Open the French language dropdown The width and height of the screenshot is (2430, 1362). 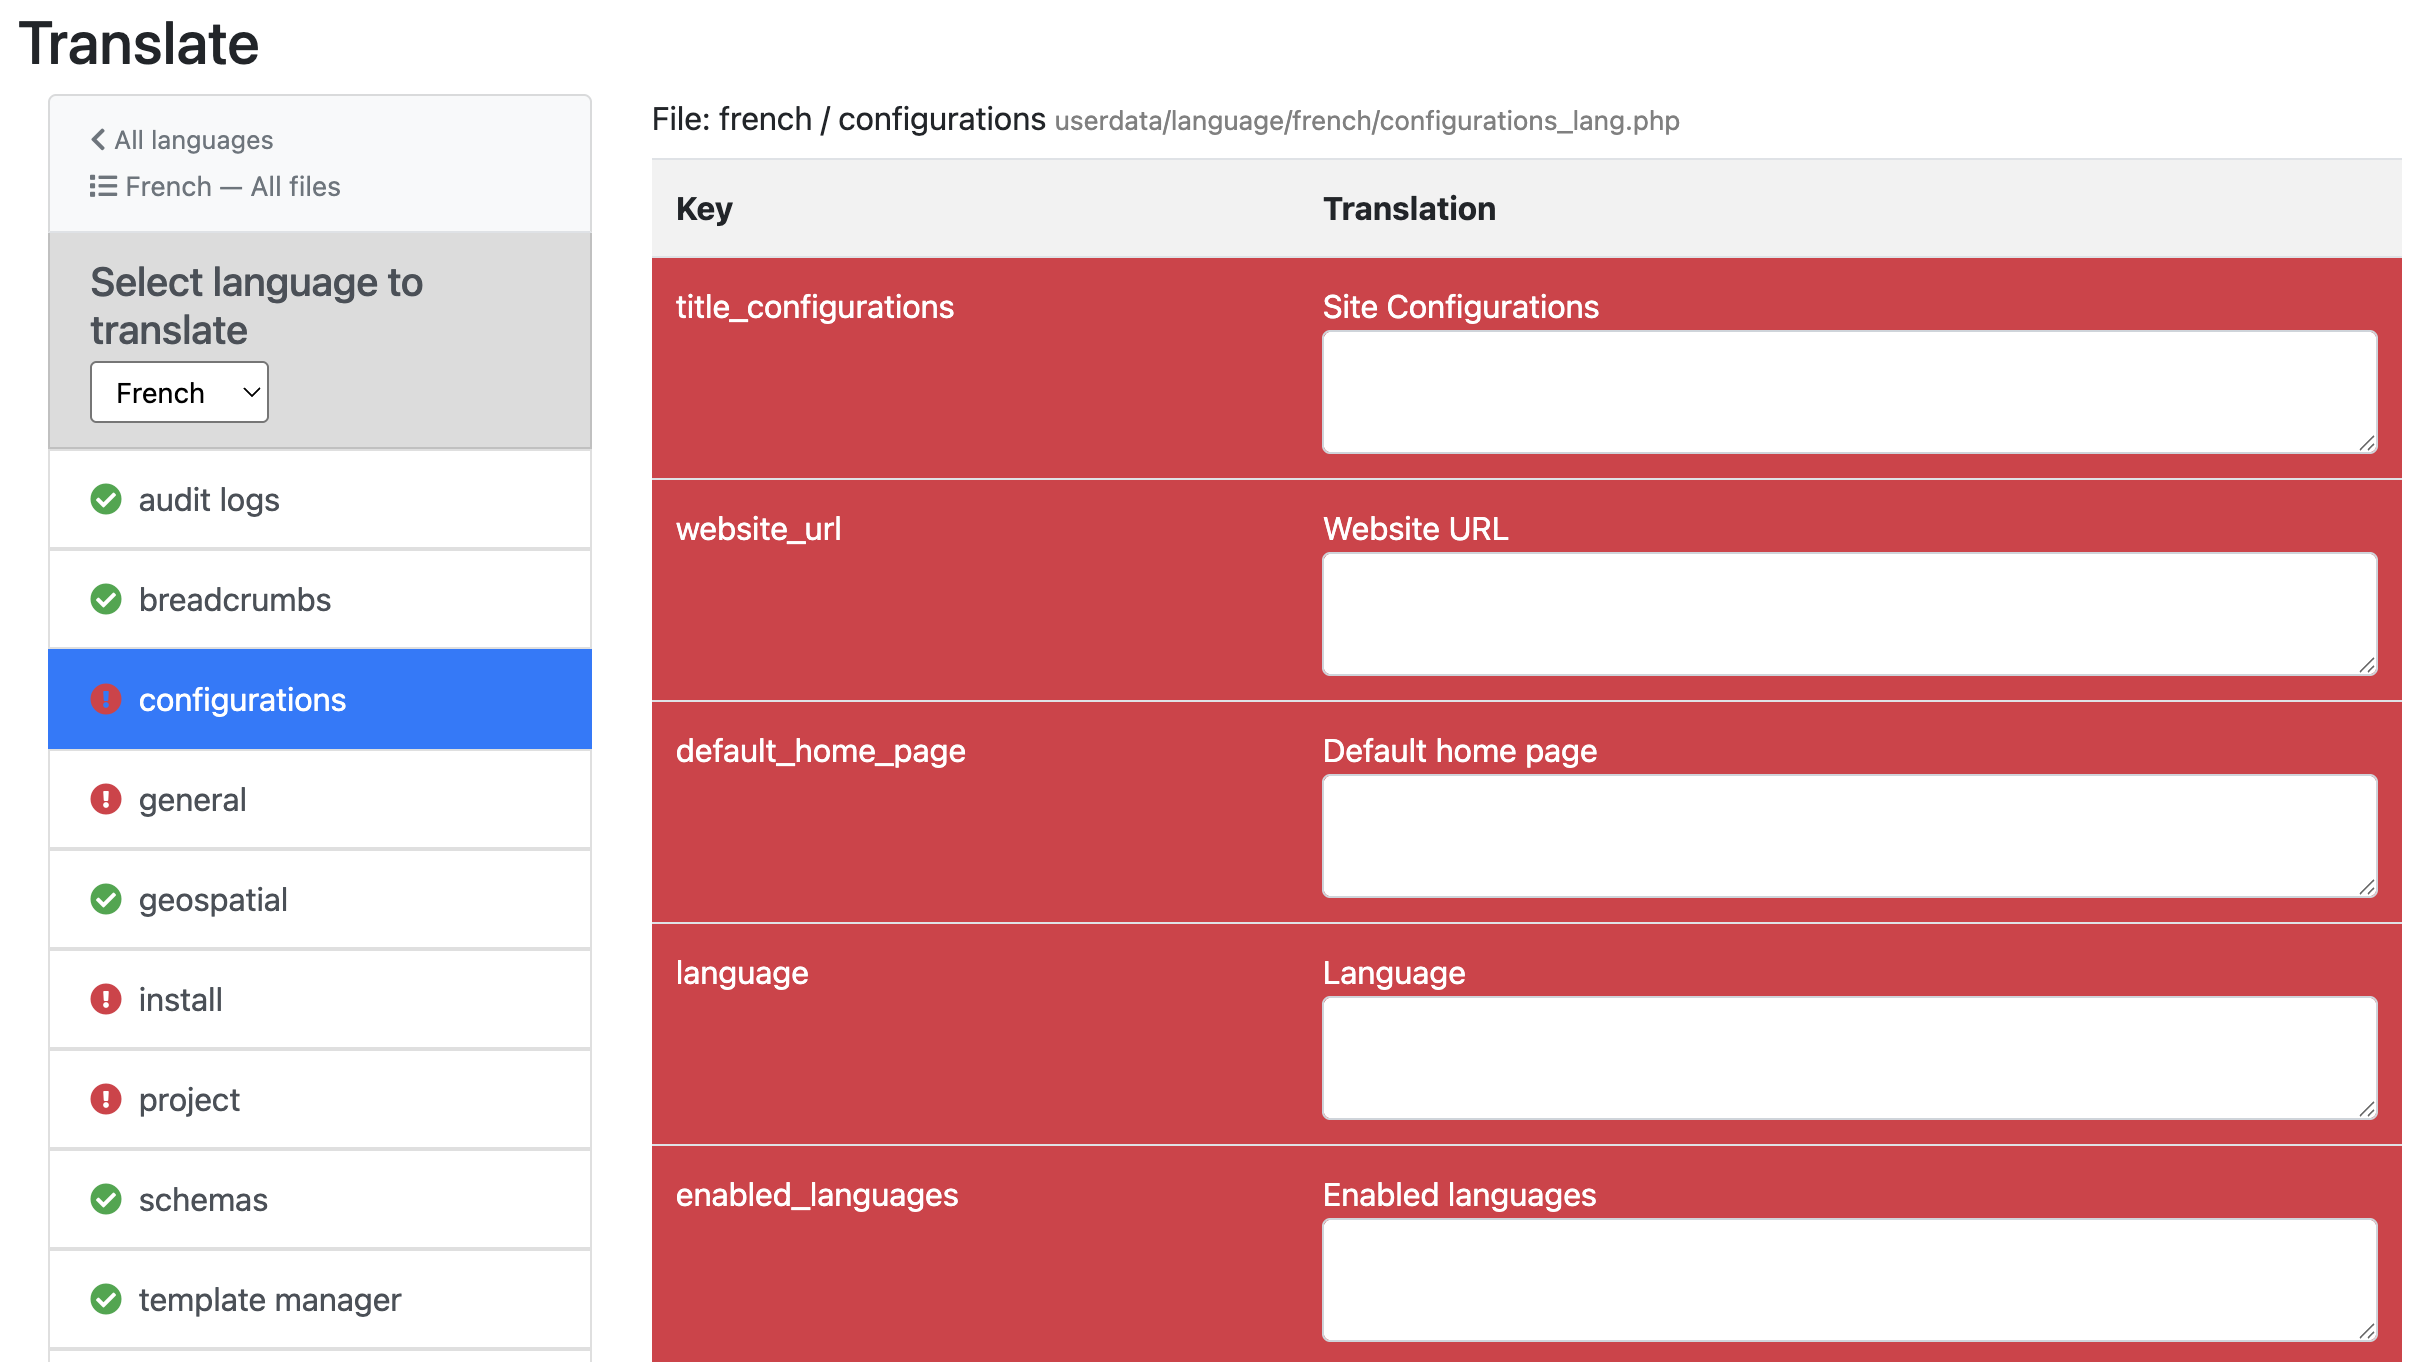click(179, 393)
